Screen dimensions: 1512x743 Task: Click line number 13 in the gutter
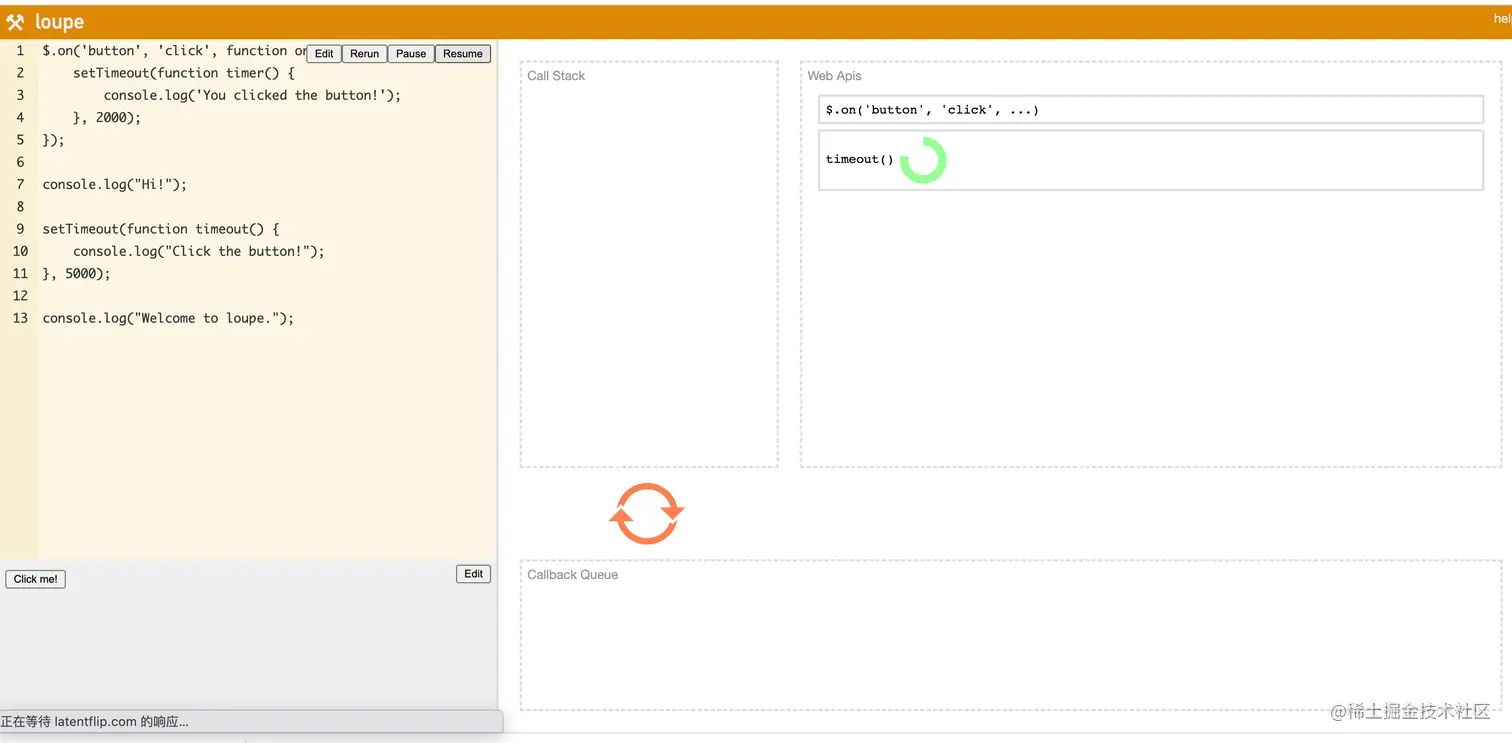[20, 318]
